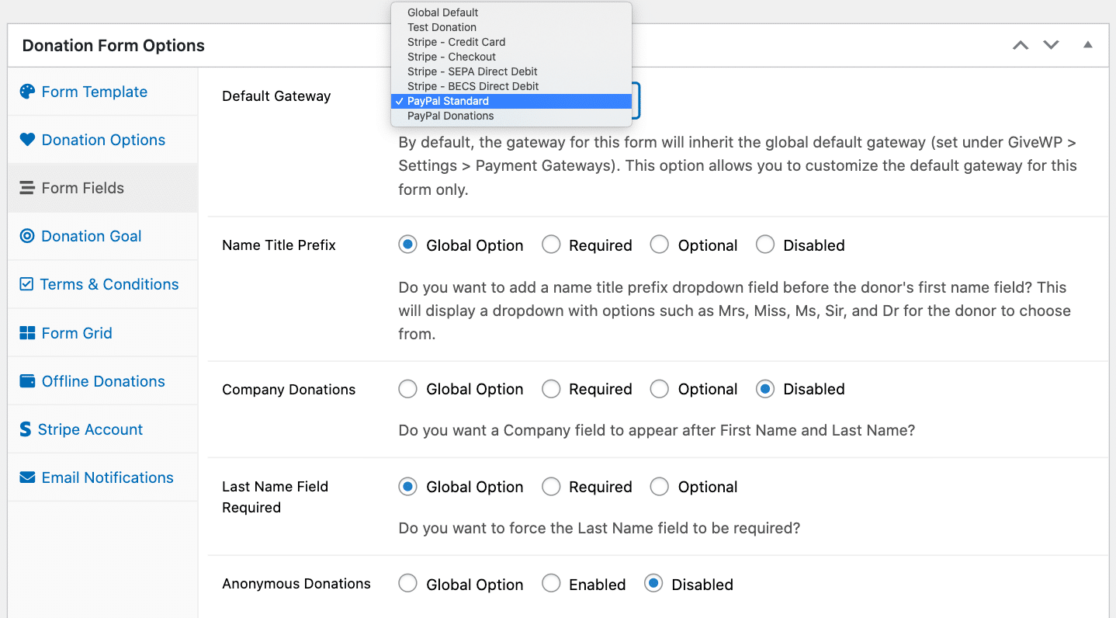The width and height of the screenshot is (1116, 618).
Task: Choose Stripe - Credit Card from gateway dropdown
Action: [x=456, y=42]
